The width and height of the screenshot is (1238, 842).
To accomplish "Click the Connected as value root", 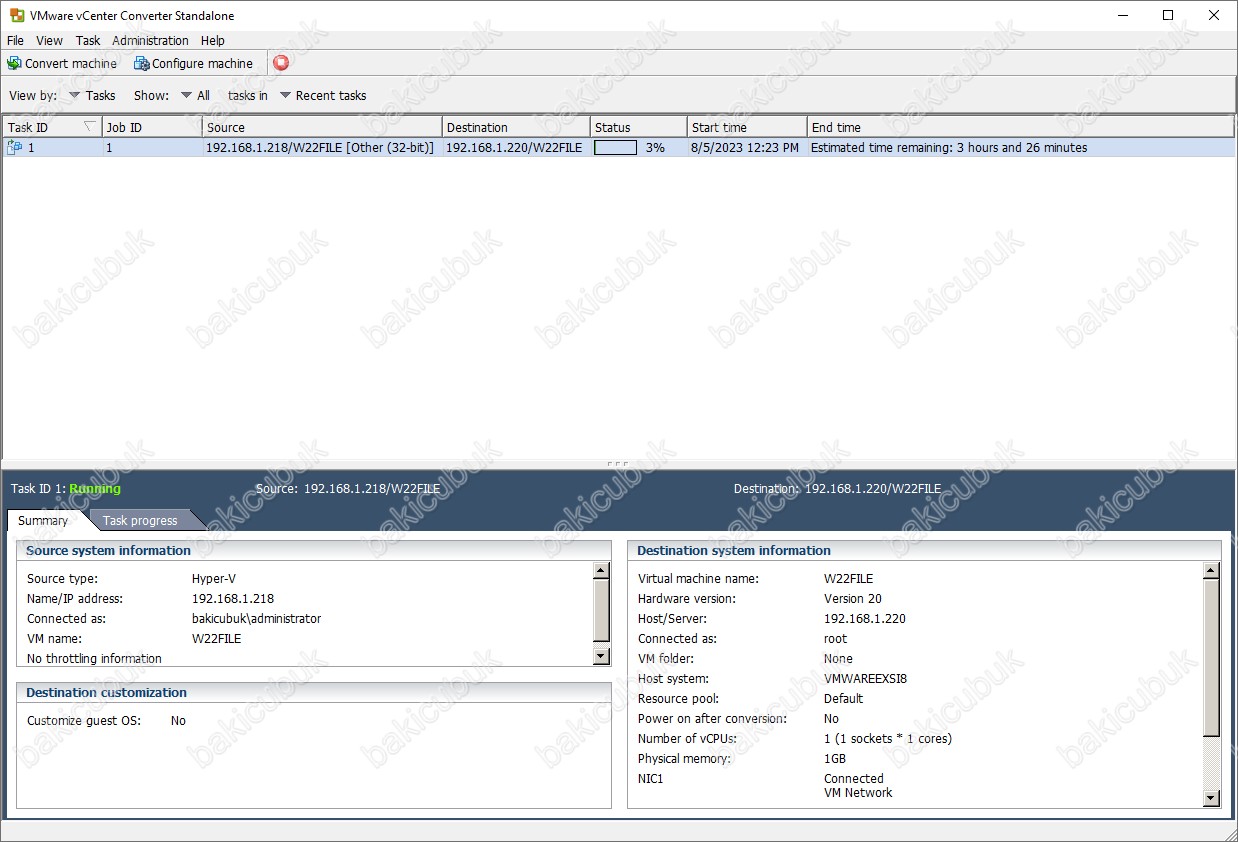I will click(x=835, y=639).
